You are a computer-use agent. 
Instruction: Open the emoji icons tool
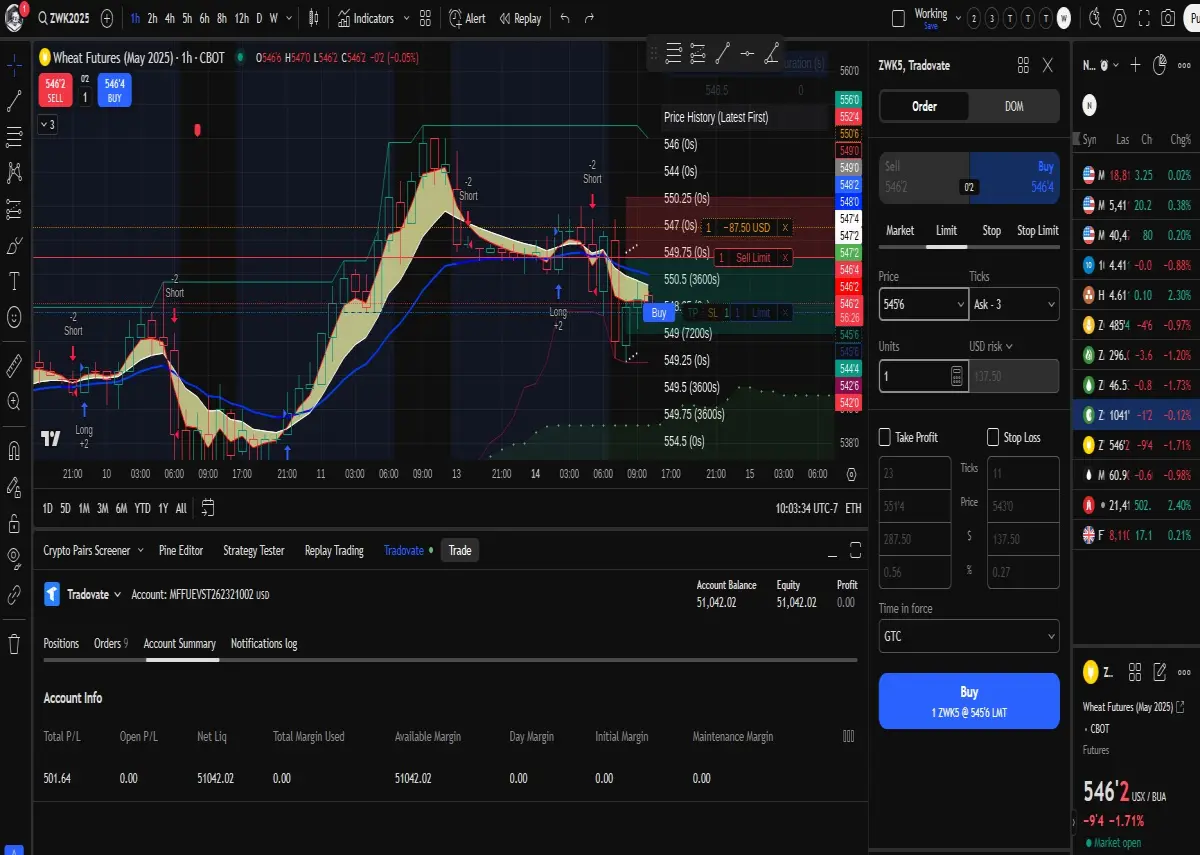click(x=14, y=317)
